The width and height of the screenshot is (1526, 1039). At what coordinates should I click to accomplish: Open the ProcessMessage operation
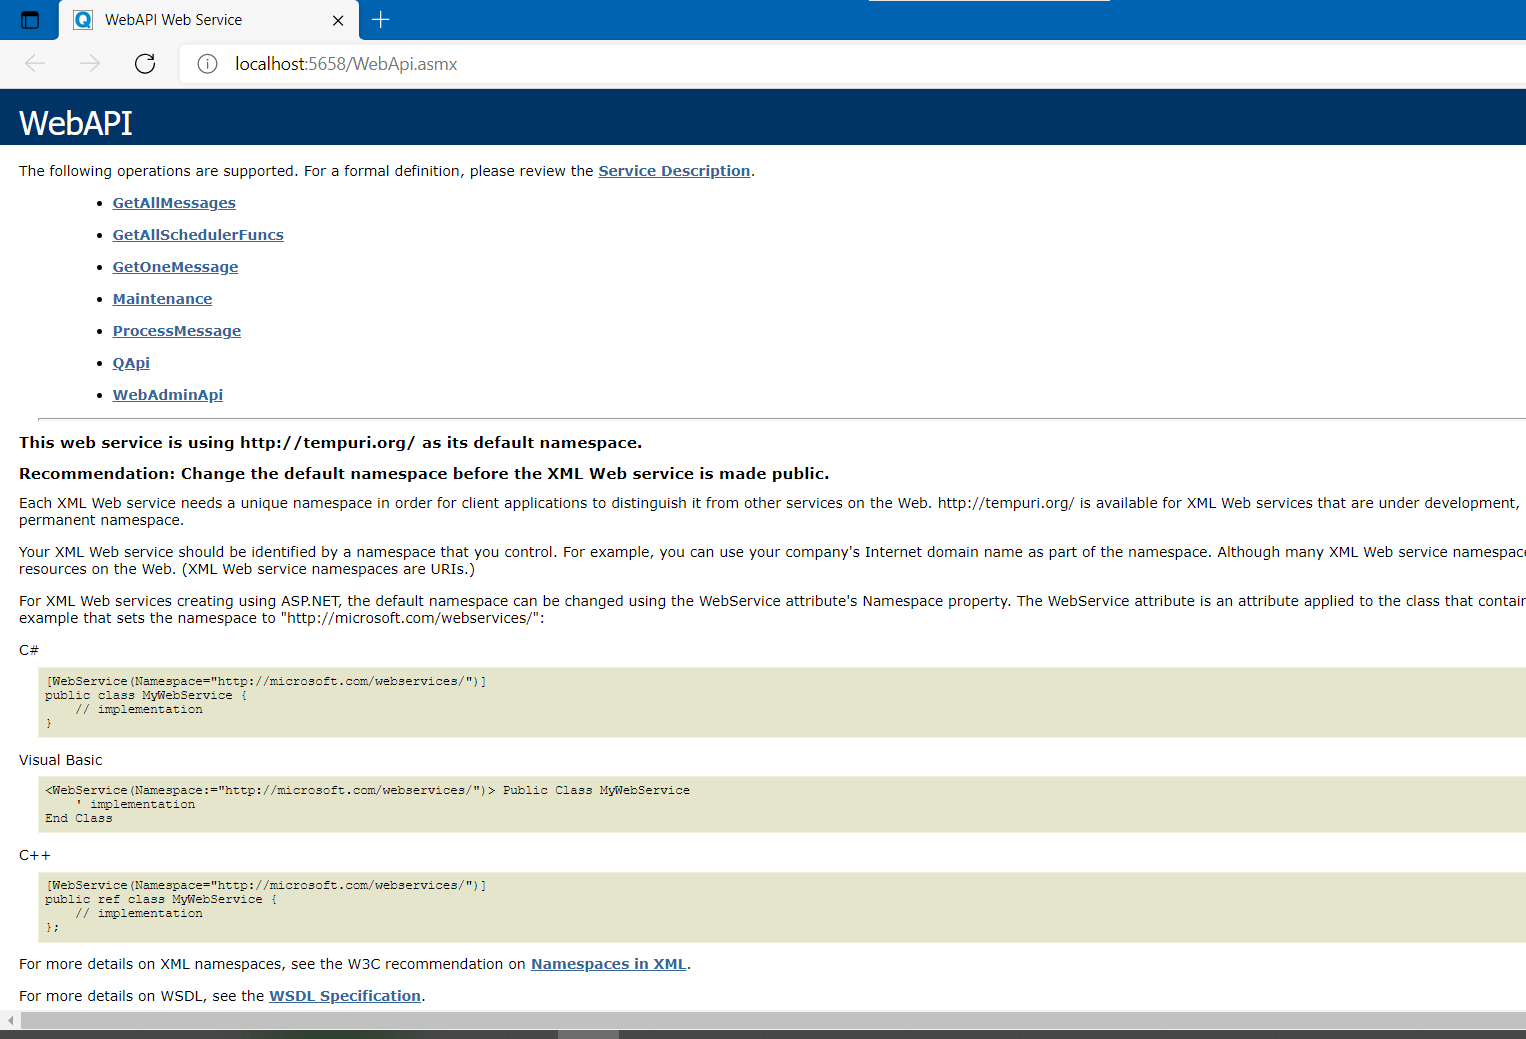point(176,331)
